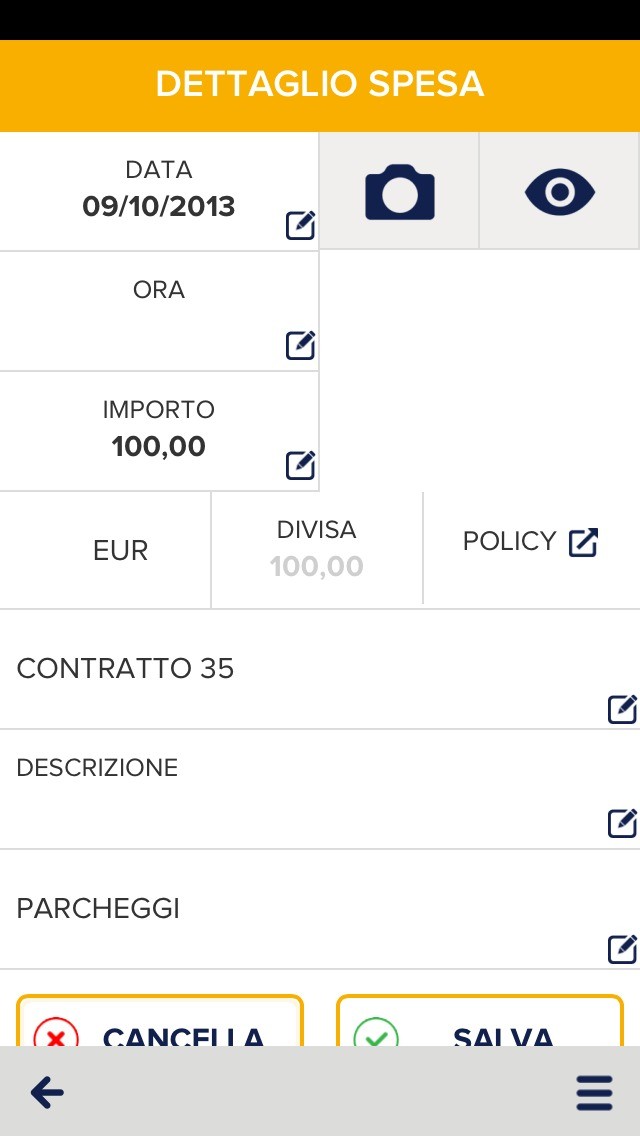Tap the date value 09/10/2013
Image resolution: width=640 pixels, height=1136 pixels.
pos(159,207)
